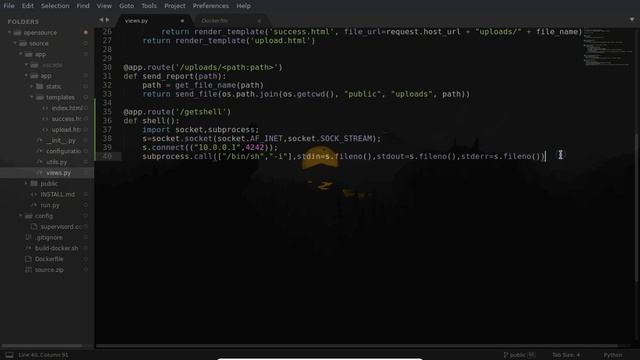Click the minimap code preview
This screenshot has height=360, width=640.
click(608, 47)
